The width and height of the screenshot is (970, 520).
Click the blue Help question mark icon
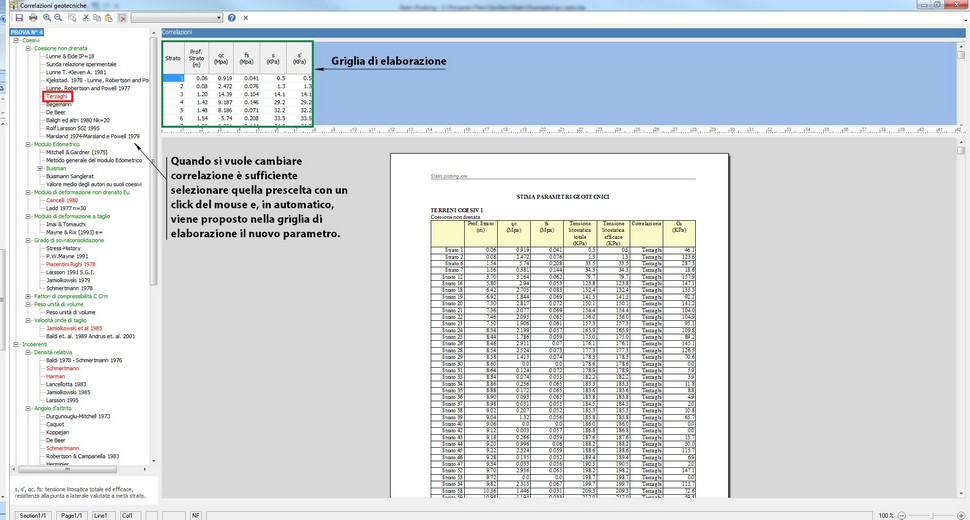pyautogui.click(x=231, y=18)
